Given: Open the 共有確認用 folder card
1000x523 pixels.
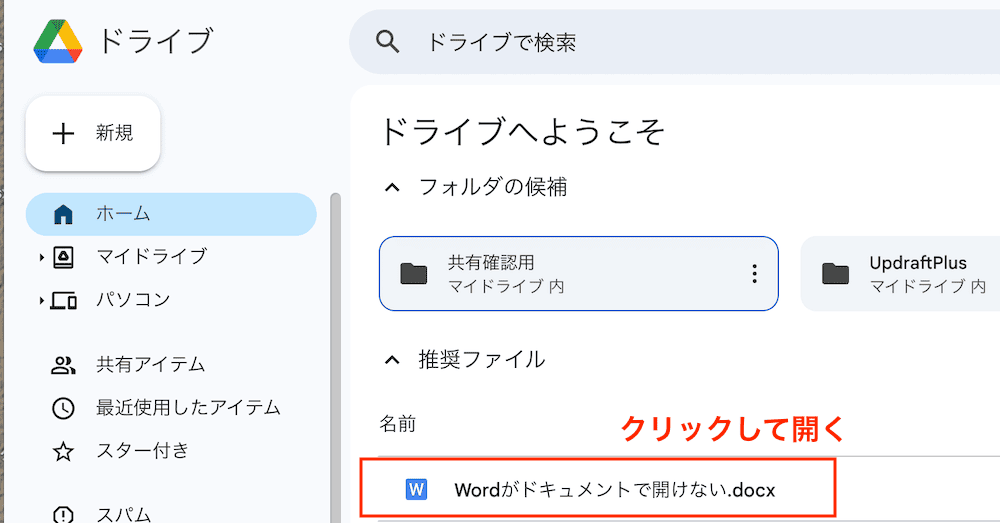Looking at the screenshot, I should point(560,273).
